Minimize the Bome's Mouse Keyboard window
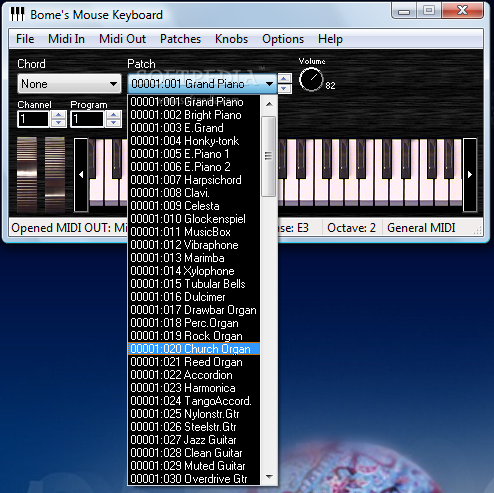This screenshot has width=494, height=493. pos(404,11)
